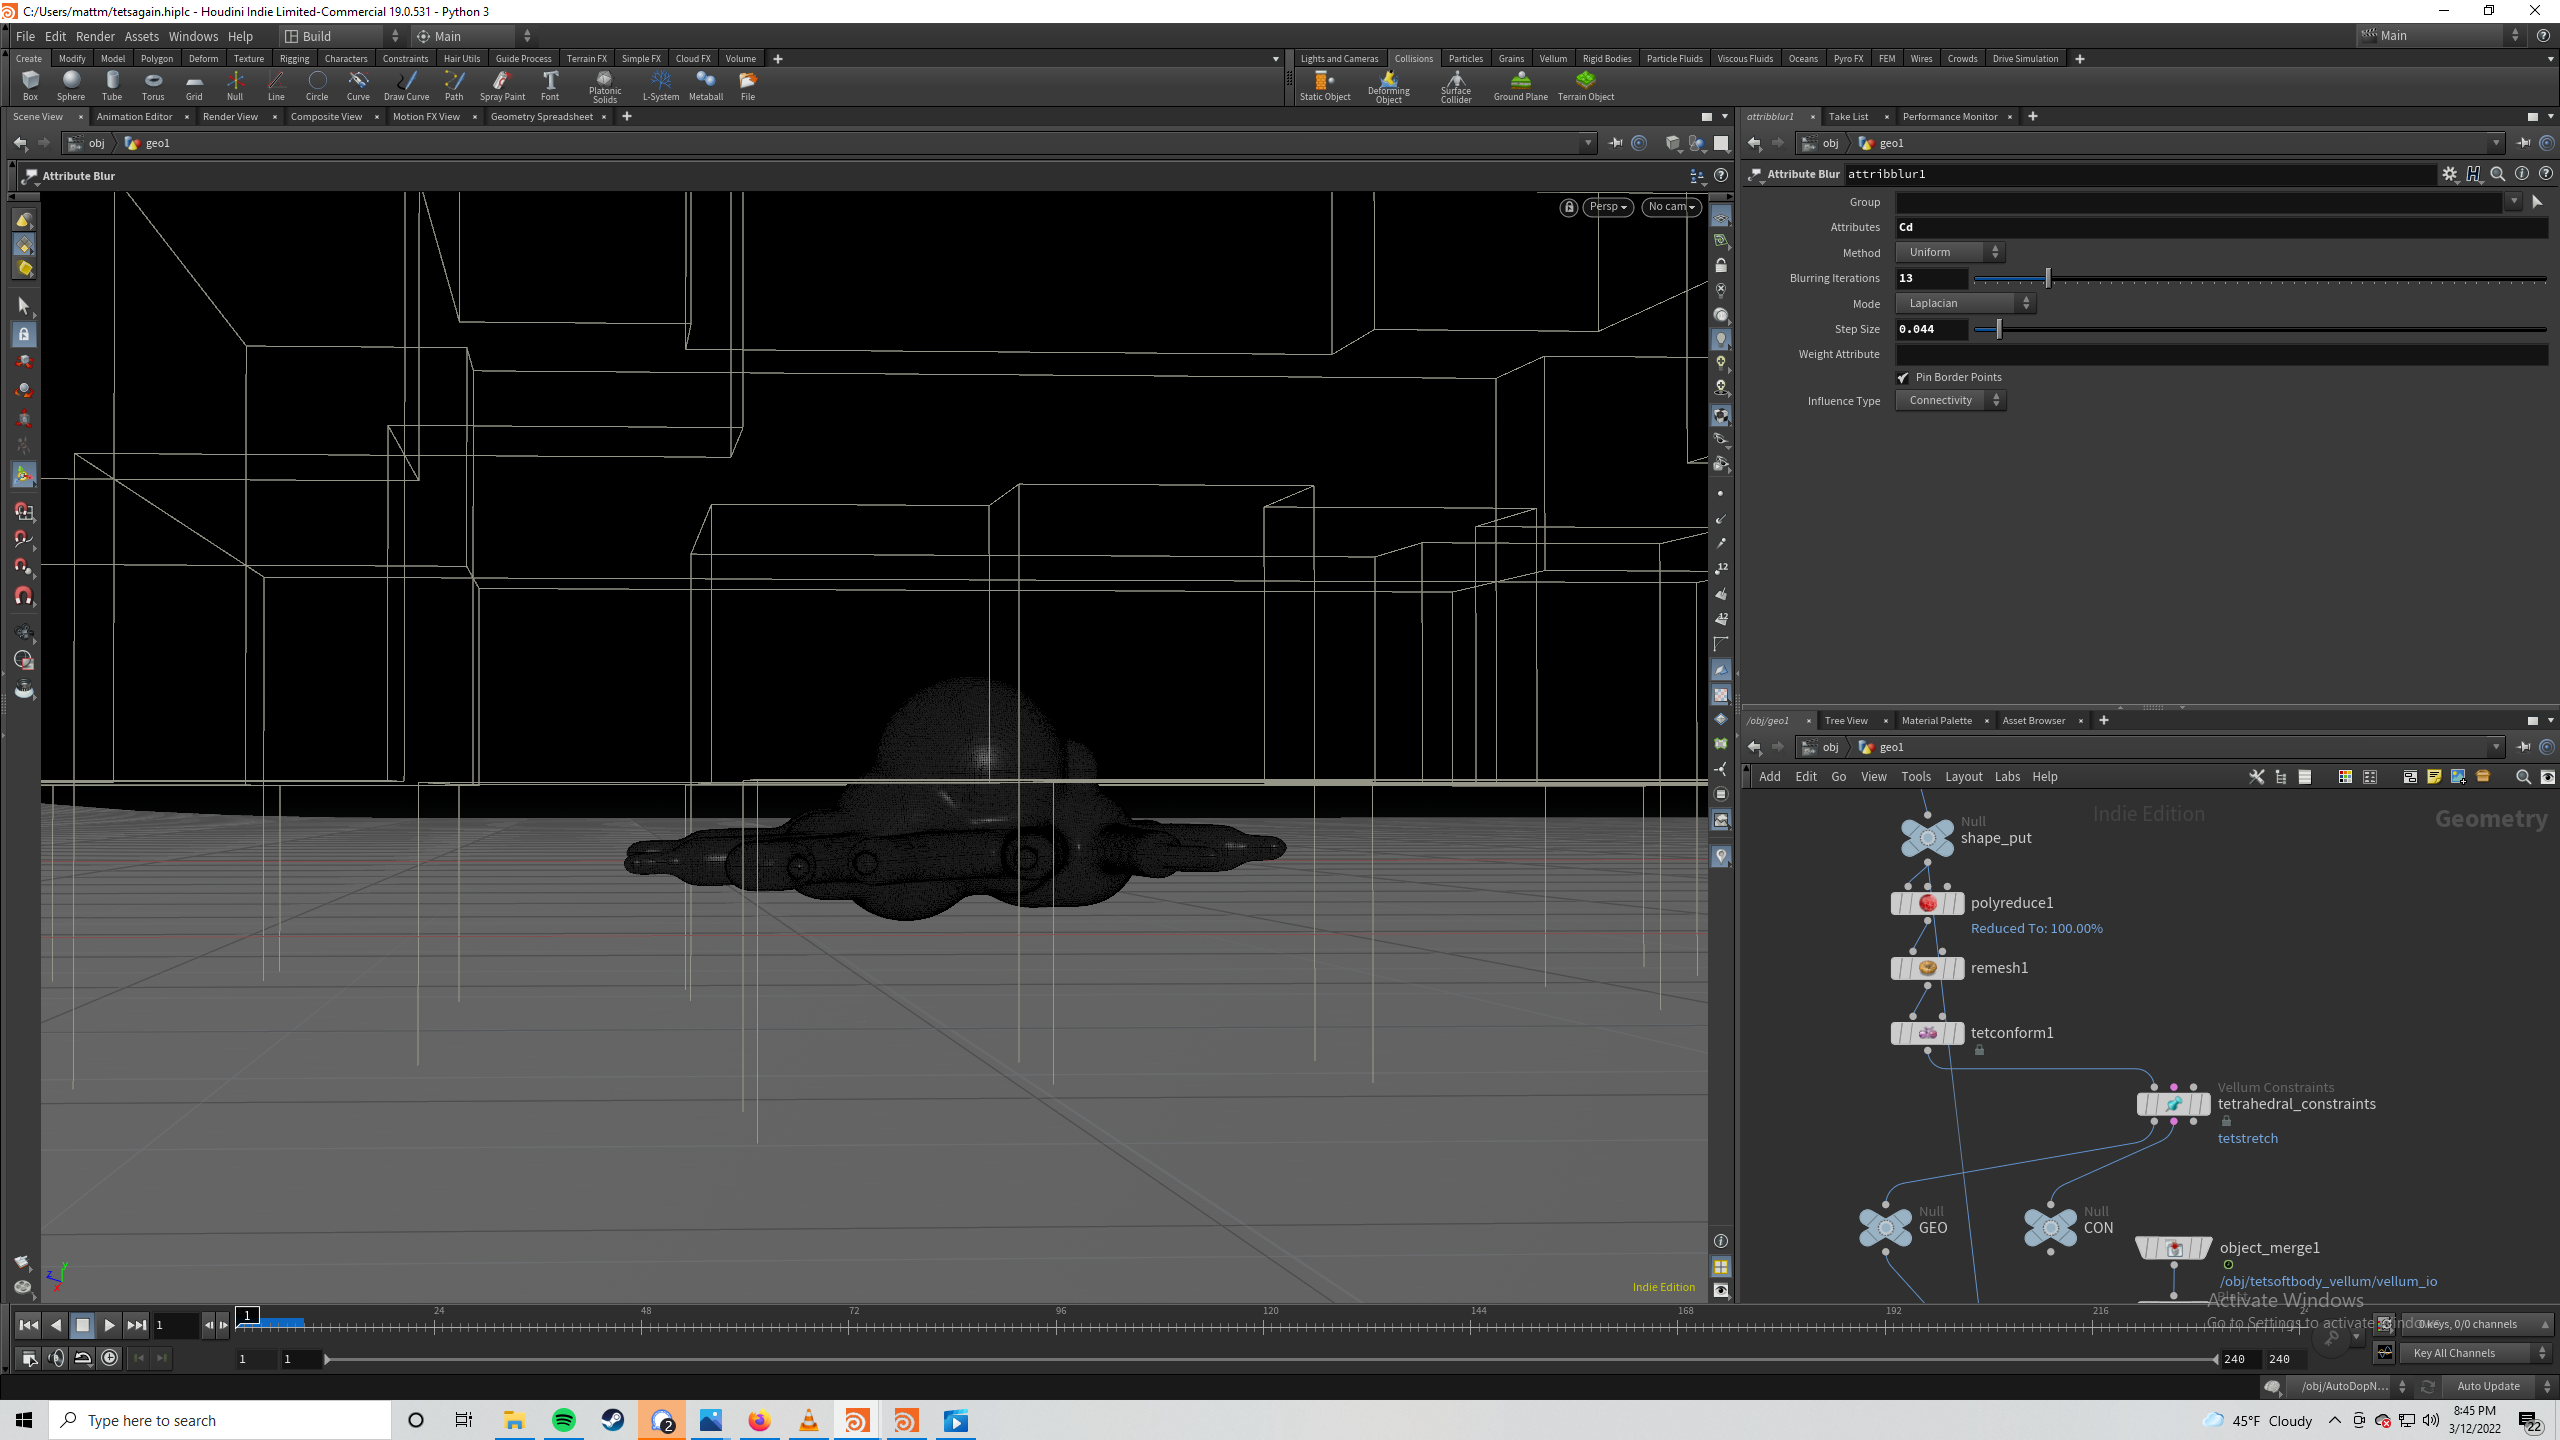Select the Spray Paint tool

point(502,85)
